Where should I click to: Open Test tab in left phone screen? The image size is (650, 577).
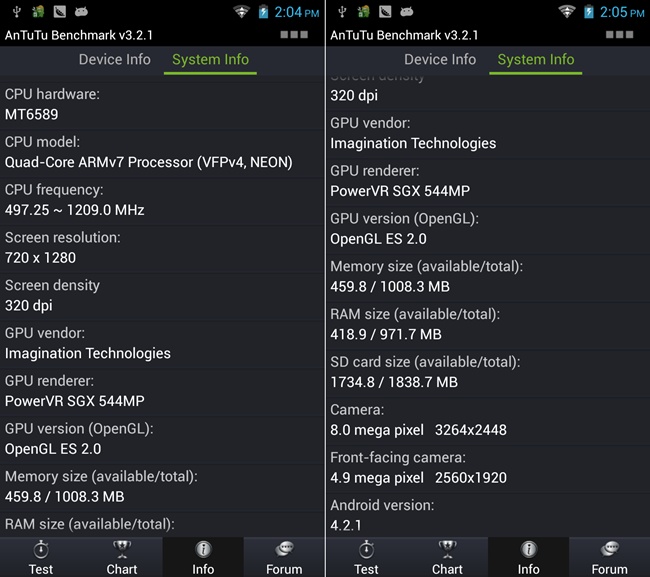click(41, 558)
